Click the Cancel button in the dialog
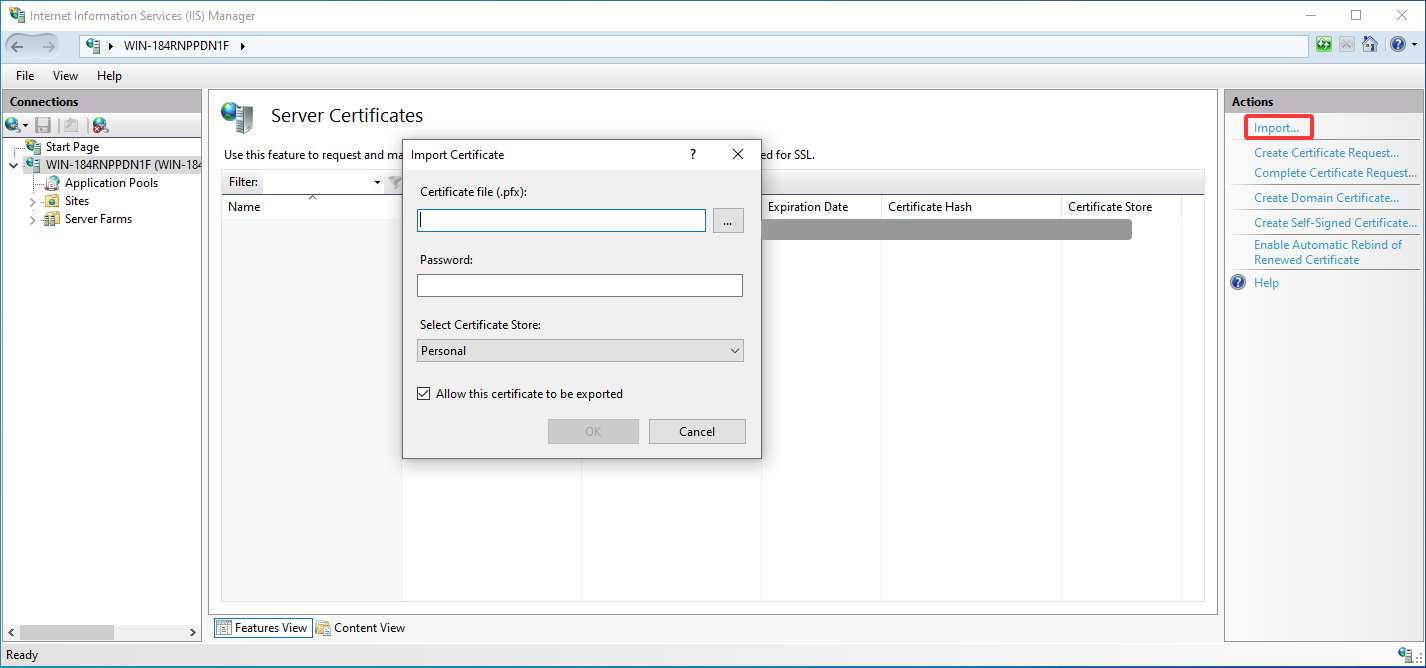The width and height of the screenshot is (1426, 668). click(697, 432)
